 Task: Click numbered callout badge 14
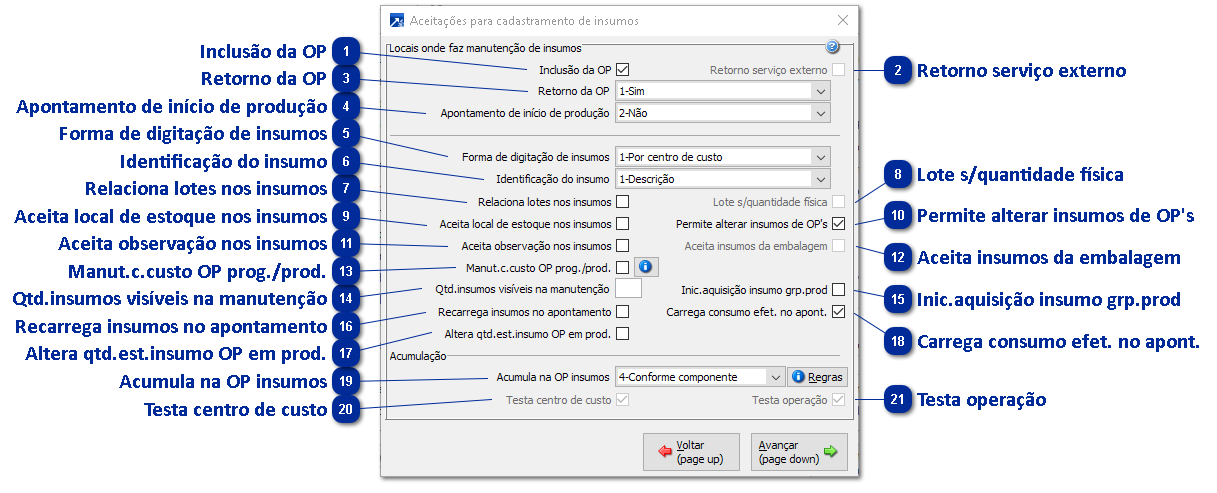click(x=345, y=298)
